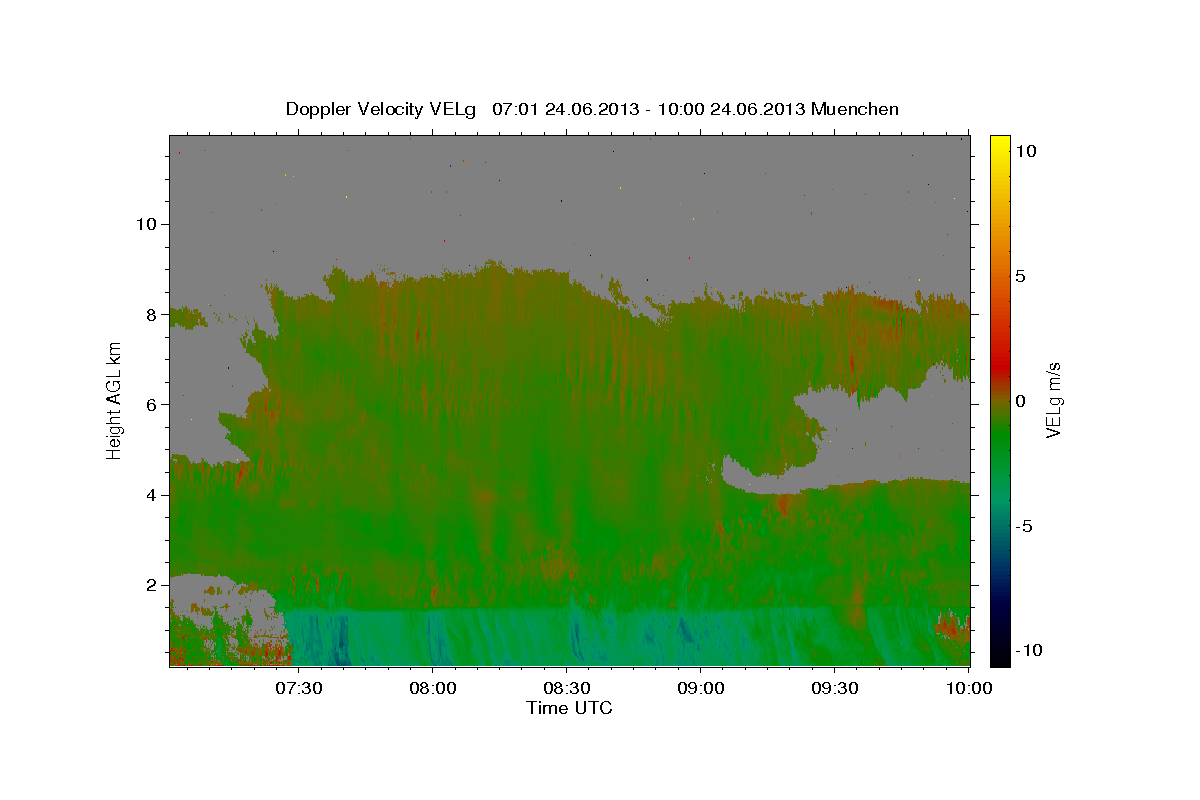Image resolution: width=1200 pixels, height=800 pixels.
Task: Click the height axis label 4
Action: point(152,494)
